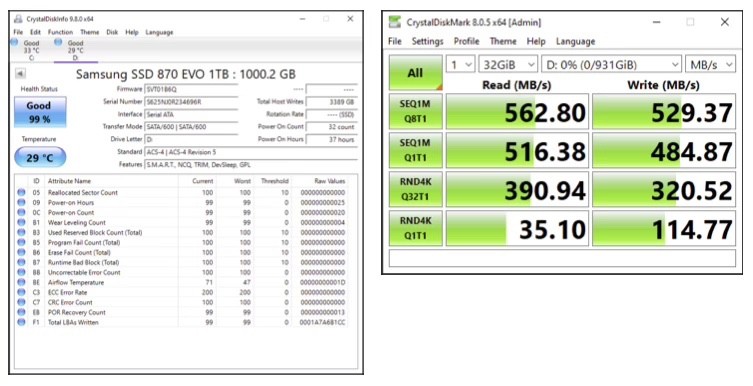Click the RND4K Q32T1 write result 320.52
Screen dimensions: 753x386
pos(664,189)
